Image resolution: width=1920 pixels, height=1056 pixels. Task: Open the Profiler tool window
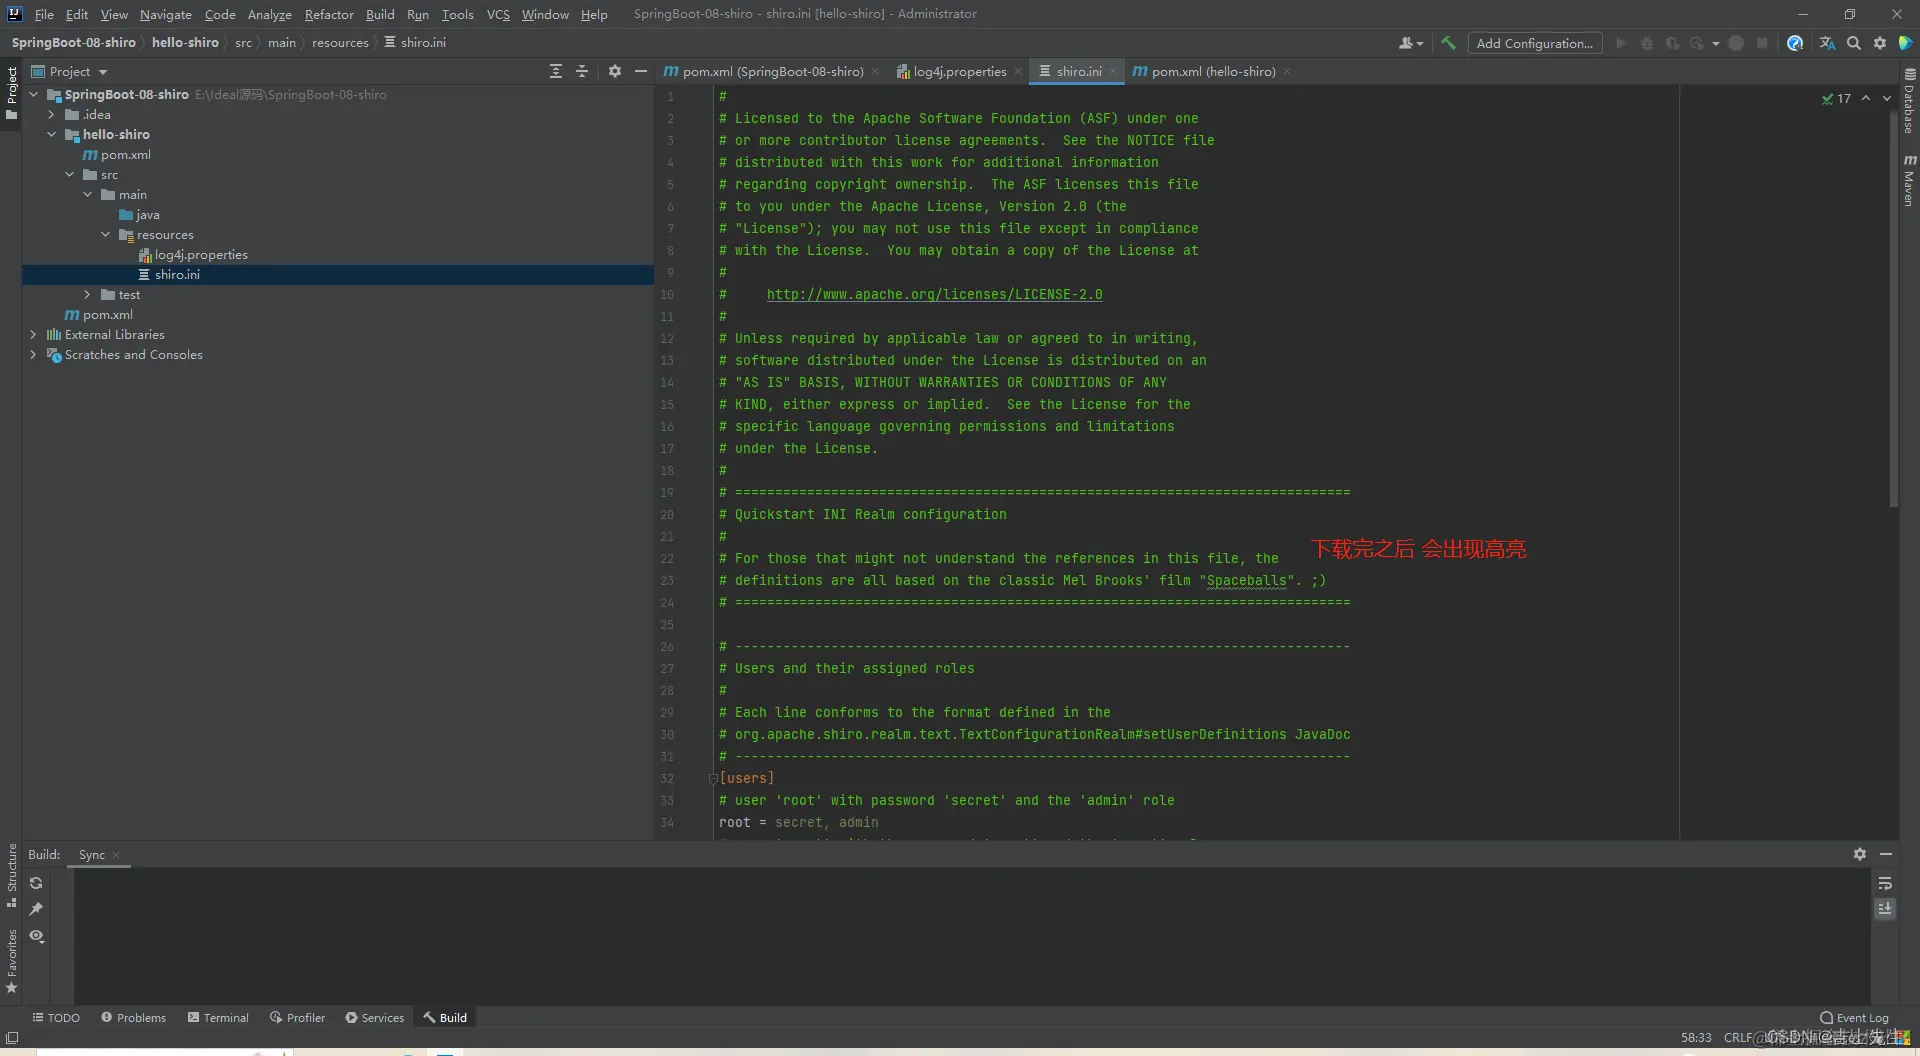pyautogui.click(x=297, y=1017)
